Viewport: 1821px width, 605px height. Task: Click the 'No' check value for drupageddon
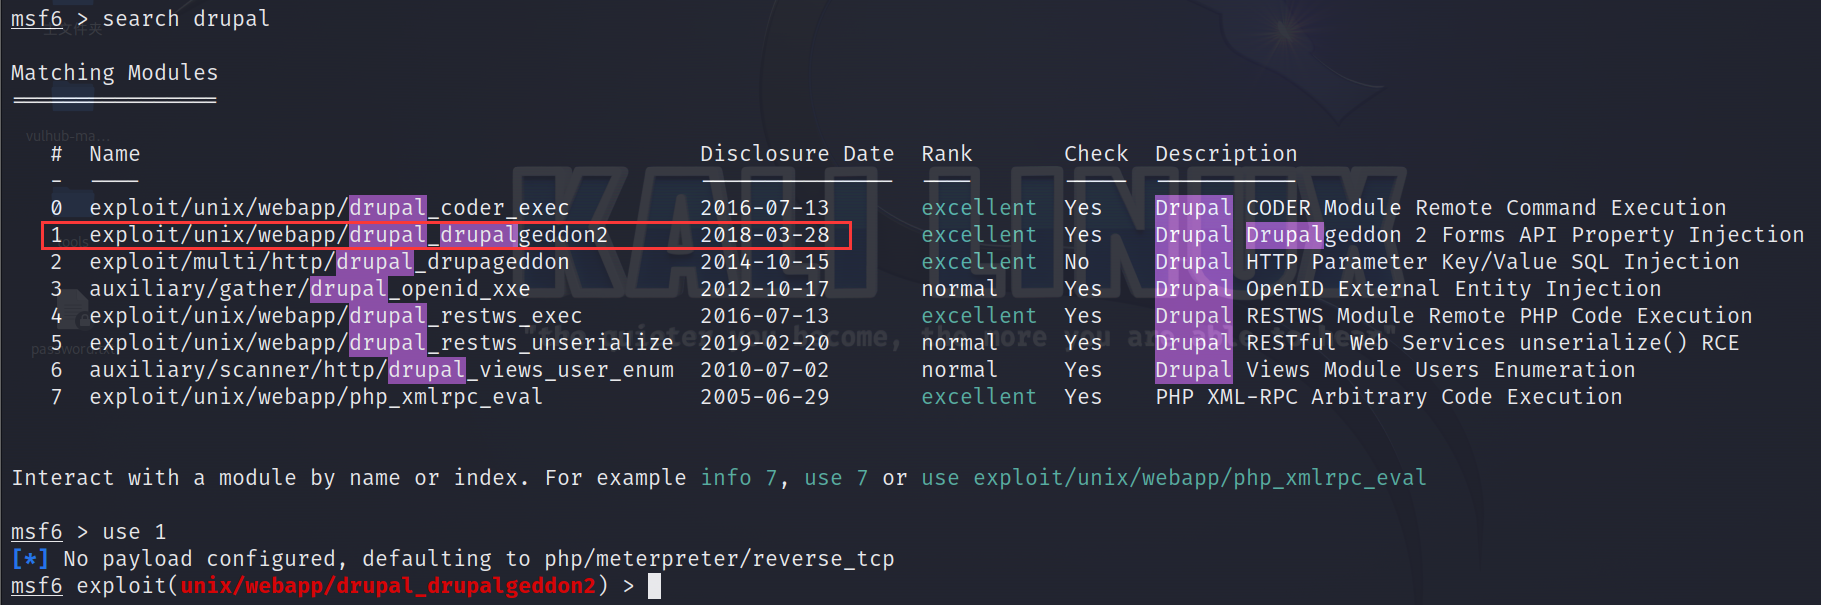1077,262
